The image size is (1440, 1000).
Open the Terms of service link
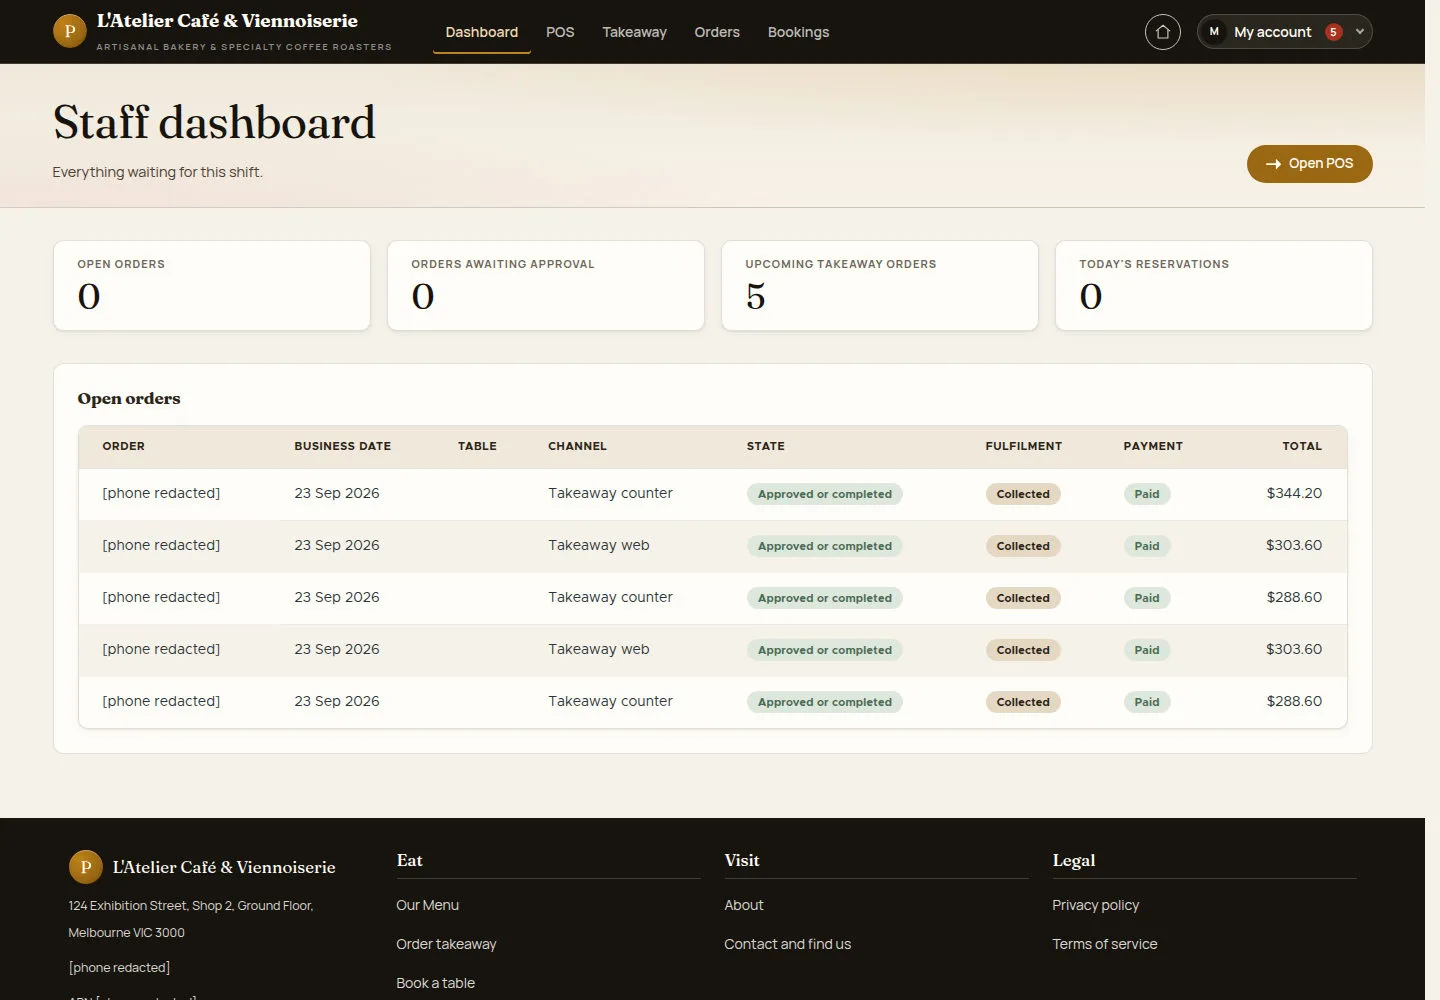click(1105, 944)
